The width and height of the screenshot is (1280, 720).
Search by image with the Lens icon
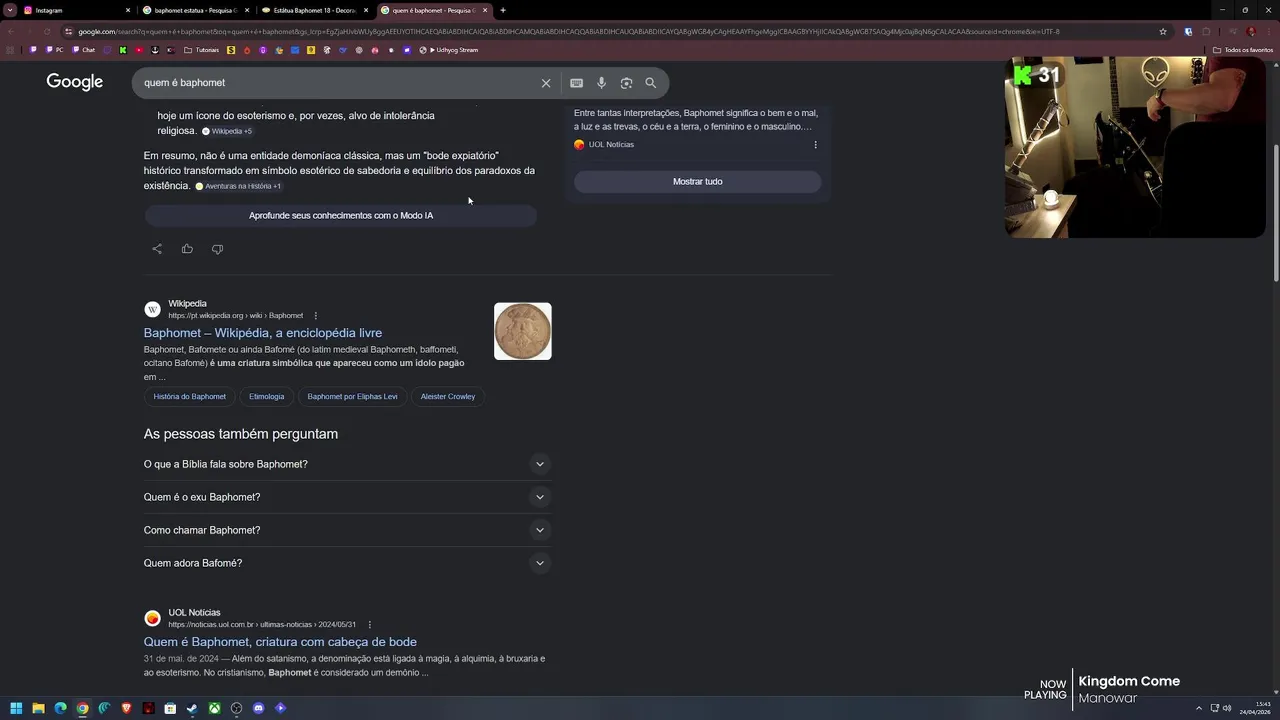(626, 83)
